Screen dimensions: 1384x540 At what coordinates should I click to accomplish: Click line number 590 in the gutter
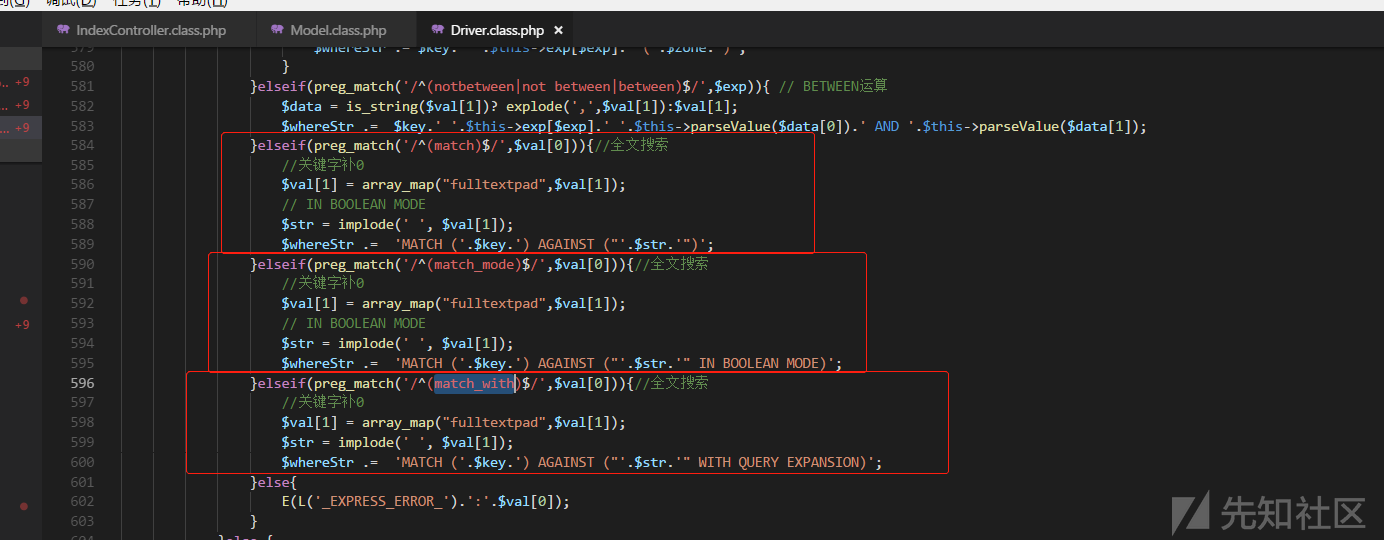point(82,264)
